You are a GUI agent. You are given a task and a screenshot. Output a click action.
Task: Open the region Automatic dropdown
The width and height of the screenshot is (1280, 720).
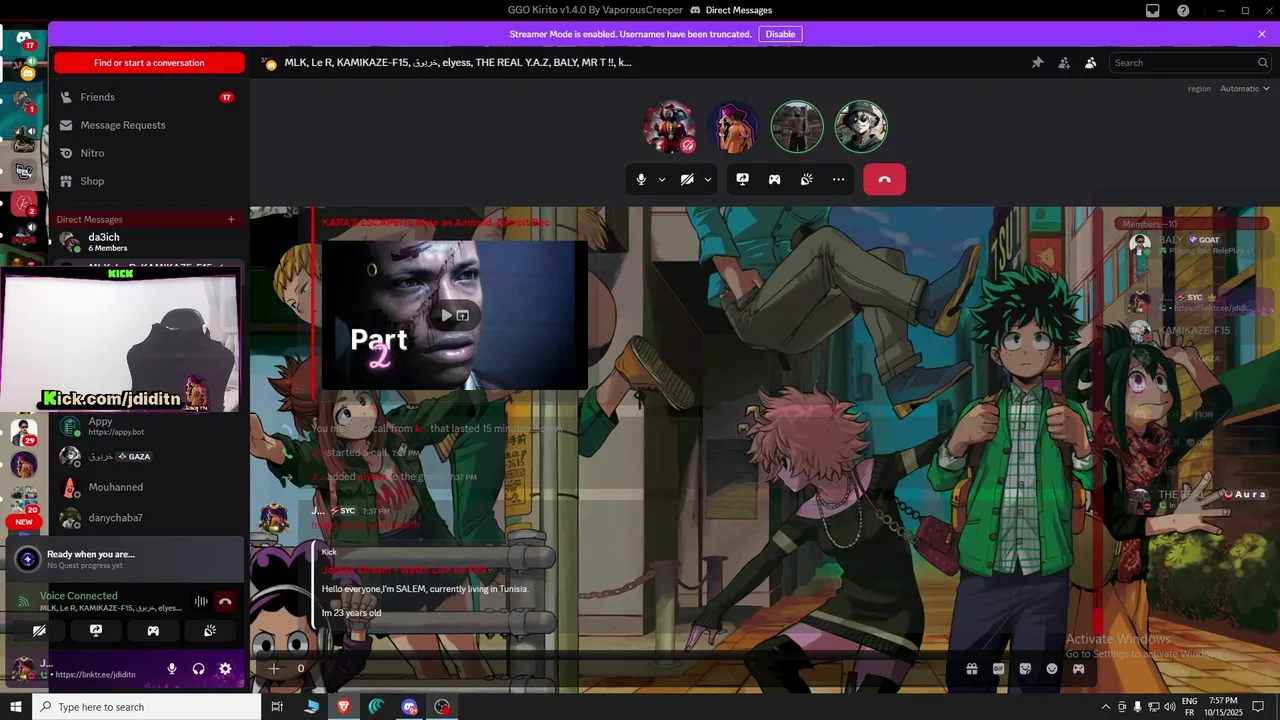(x=1244, y=88)
